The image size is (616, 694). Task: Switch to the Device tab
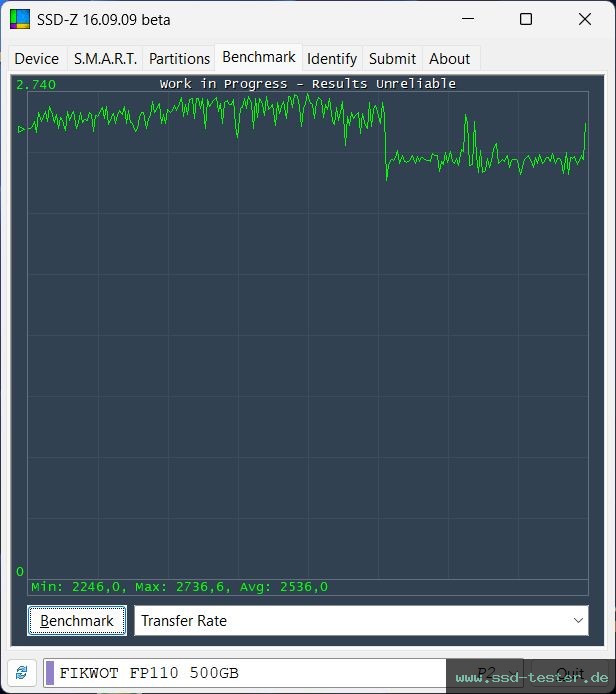pos(37,58)
